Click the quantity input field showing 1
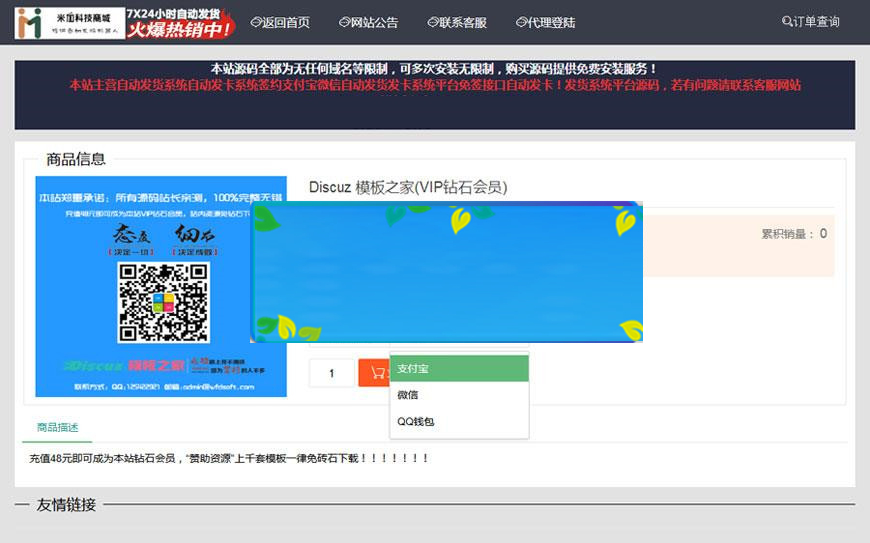The height and width of the screenshot is (543, 870). [x=331, y=373]
